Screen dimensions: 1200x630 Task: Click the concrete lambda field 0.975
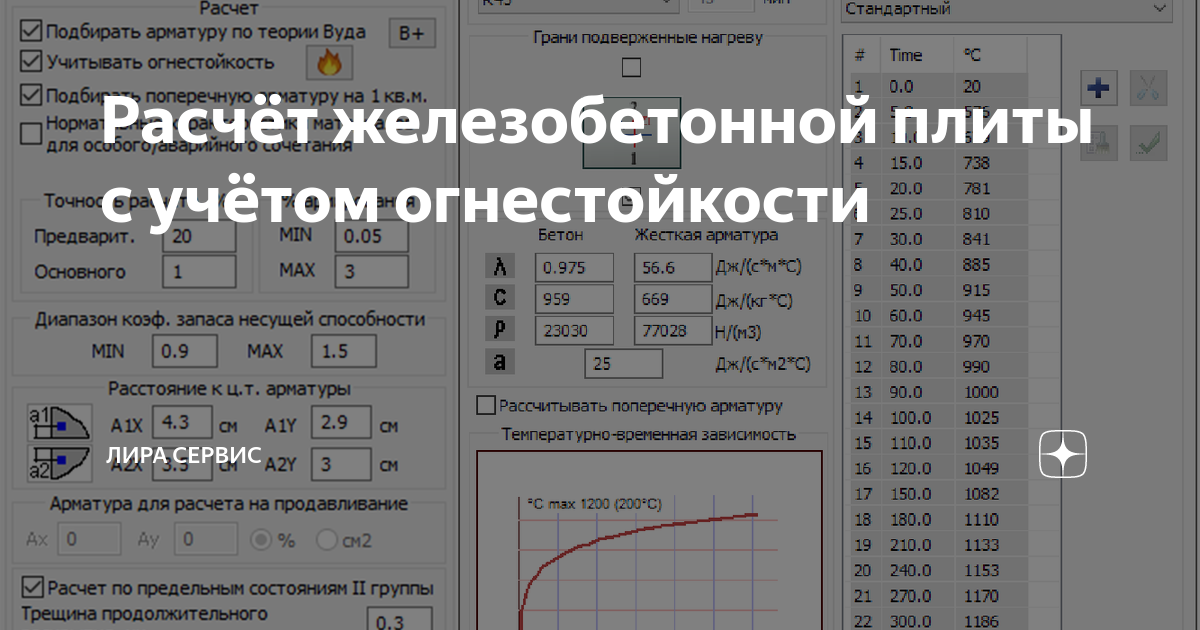(x=575, y=267)
